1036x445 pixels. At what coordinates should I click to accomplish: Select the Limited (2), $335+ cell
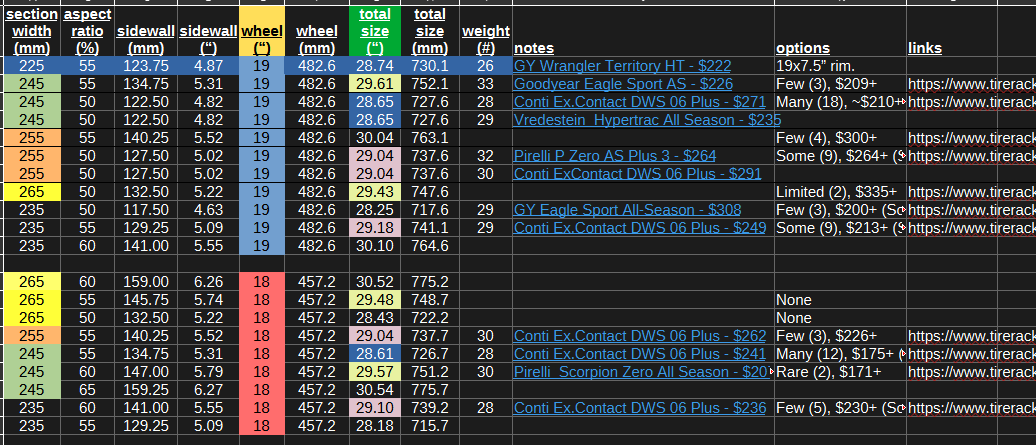coord(840,191)
